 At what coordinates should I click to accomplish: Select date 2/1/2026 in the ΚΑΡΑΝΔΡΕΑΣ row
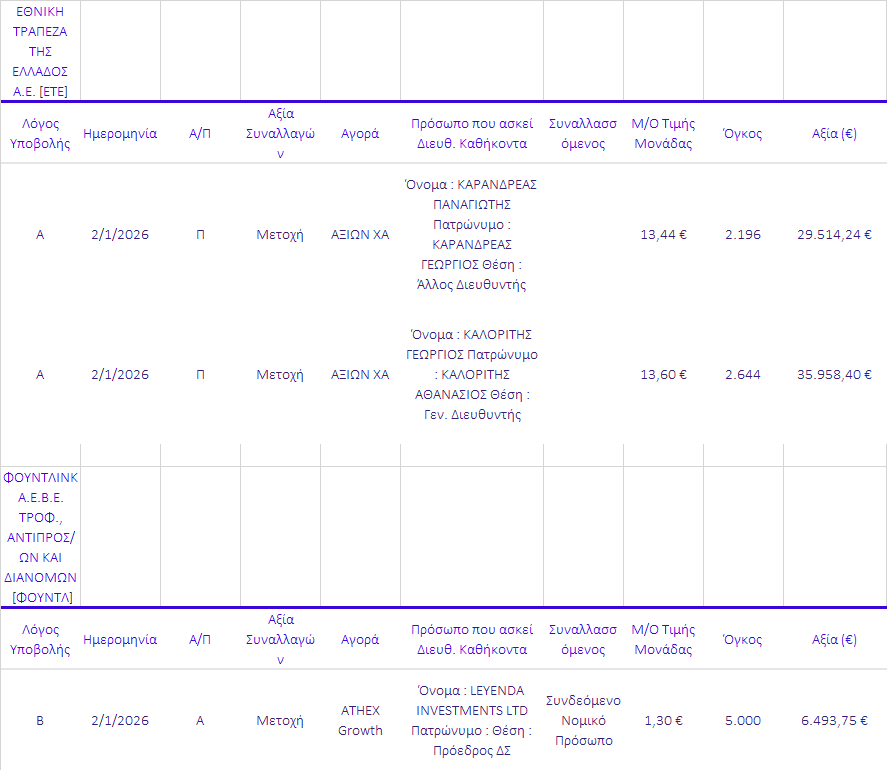(120, 234)
